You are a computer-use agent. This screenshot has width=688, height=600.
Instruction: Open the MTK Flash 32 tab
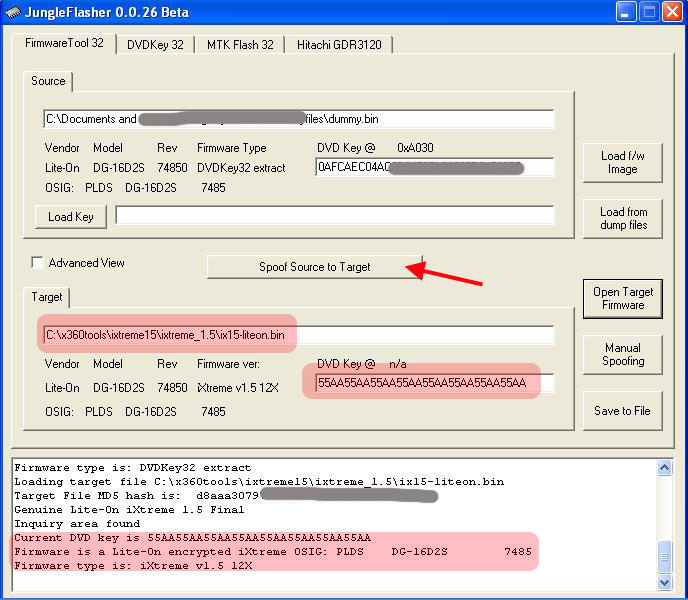point(240,45)
